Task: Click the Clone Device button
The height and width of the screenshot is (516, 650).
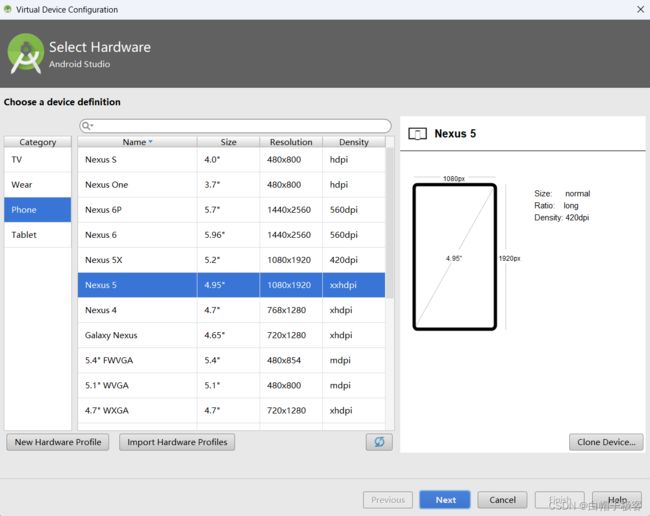Action: point(606,442)
